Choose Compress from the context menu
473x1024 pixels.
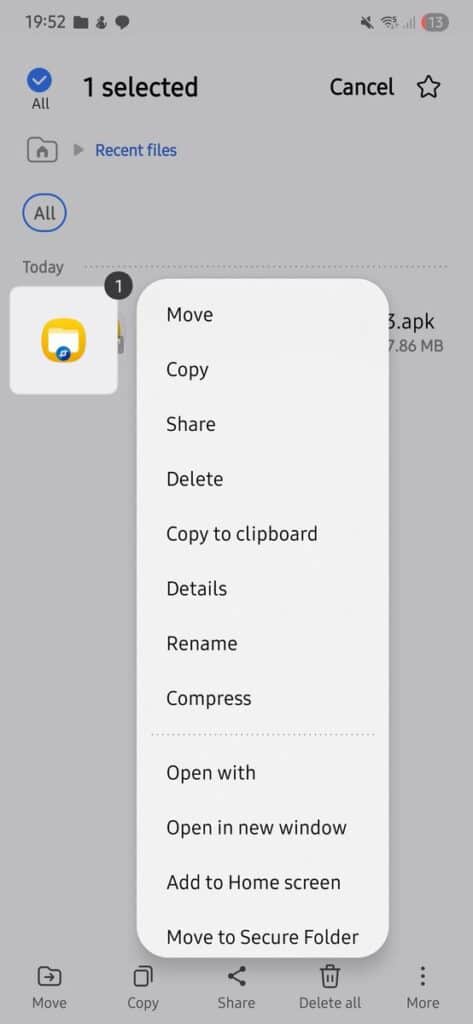pyautogui.click(x=208, y=698)
